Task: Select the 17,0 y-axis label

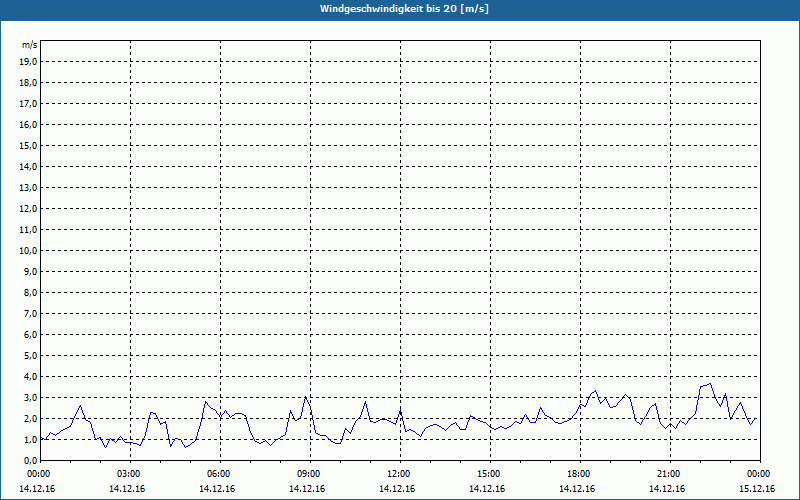Action: [x=29, y=104]
